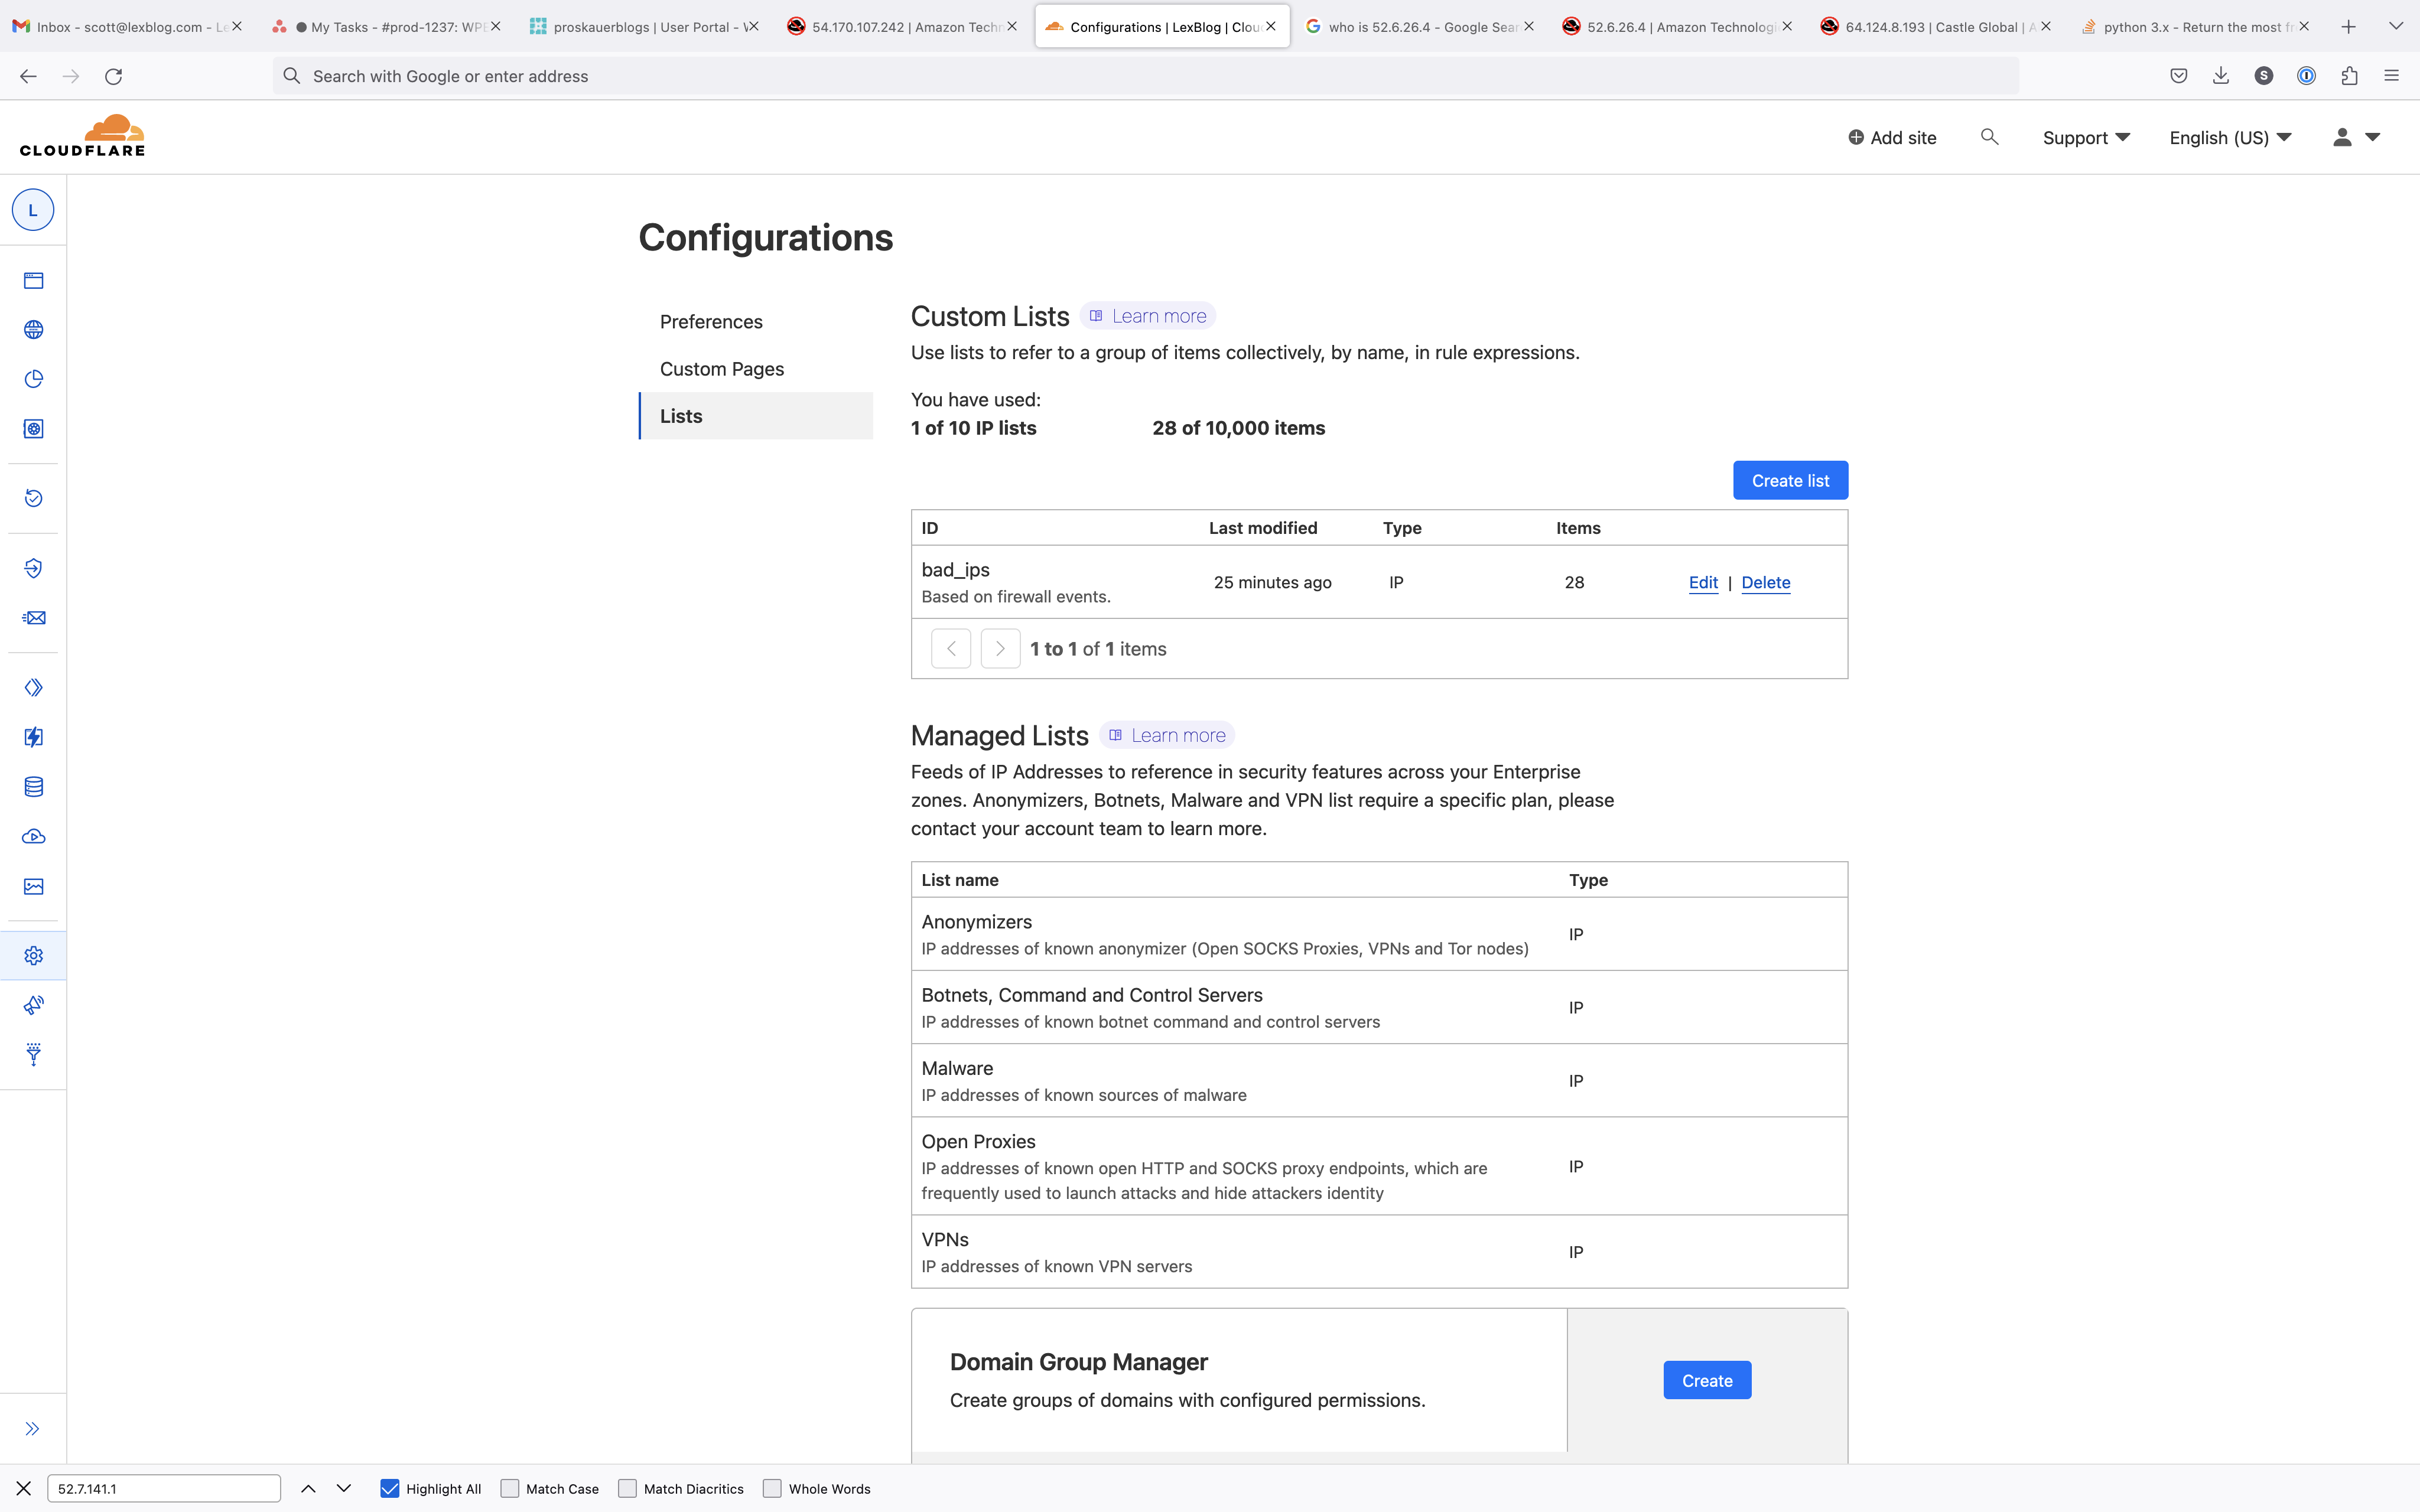Click Create in Domain Group Manager
This screenshot has height=1512, width=2420.
(x=1707, y=1380)
